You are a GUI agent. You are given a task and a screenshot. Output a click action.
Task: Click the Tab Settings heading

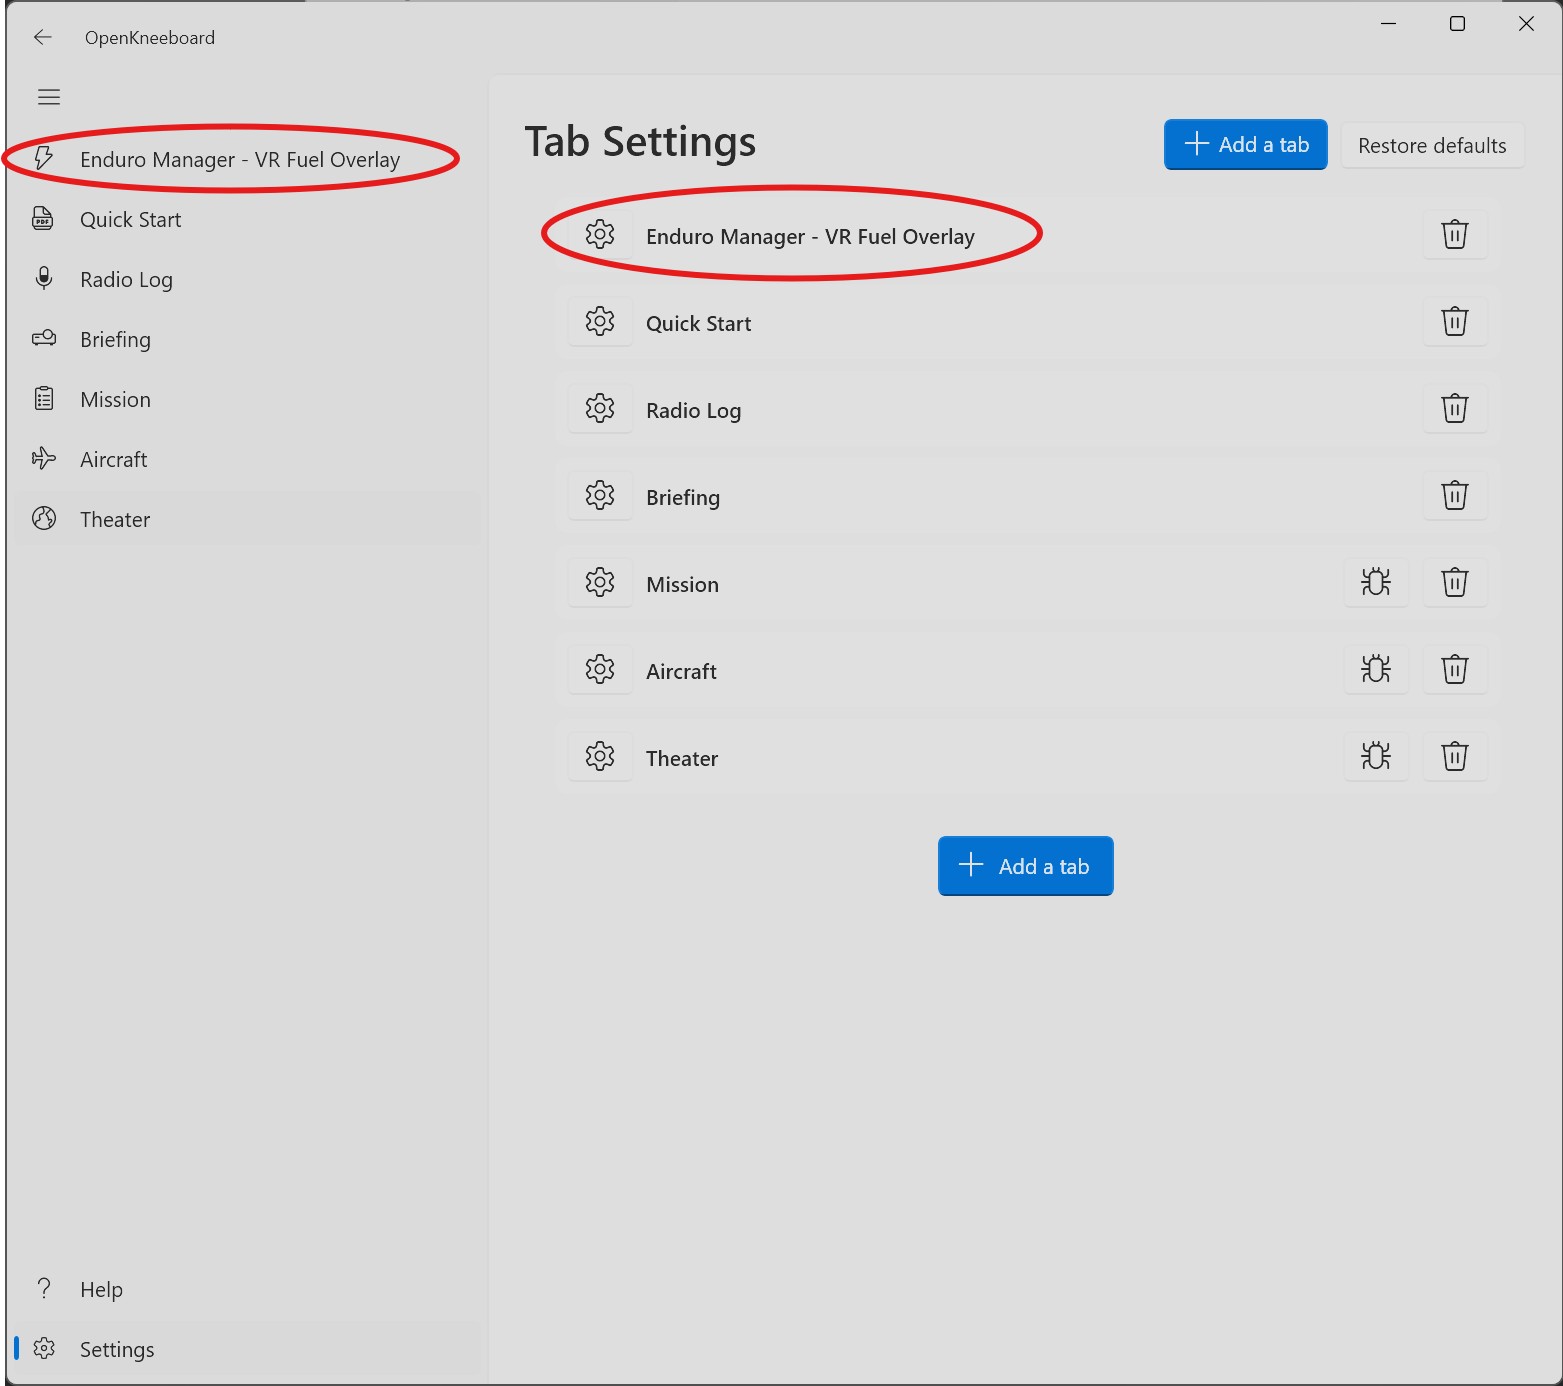click(x=640, y=142)
